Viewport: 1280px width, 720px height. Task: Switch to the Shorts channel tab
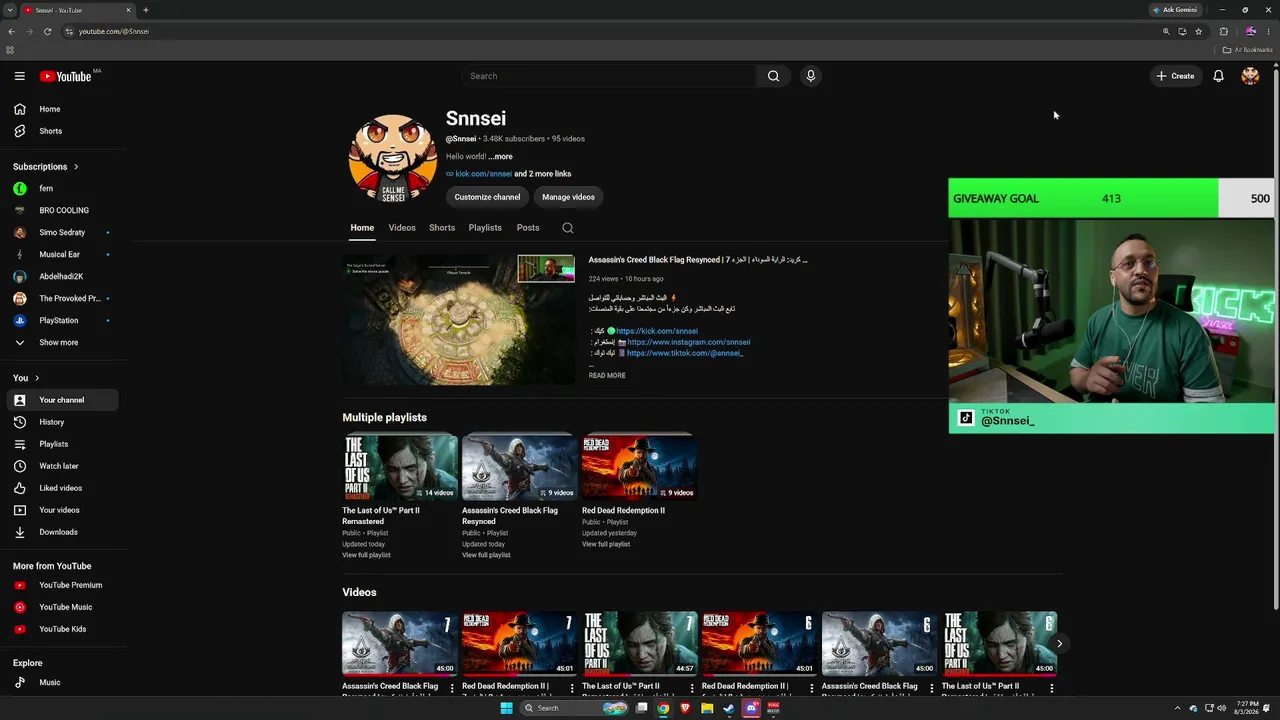442,228
